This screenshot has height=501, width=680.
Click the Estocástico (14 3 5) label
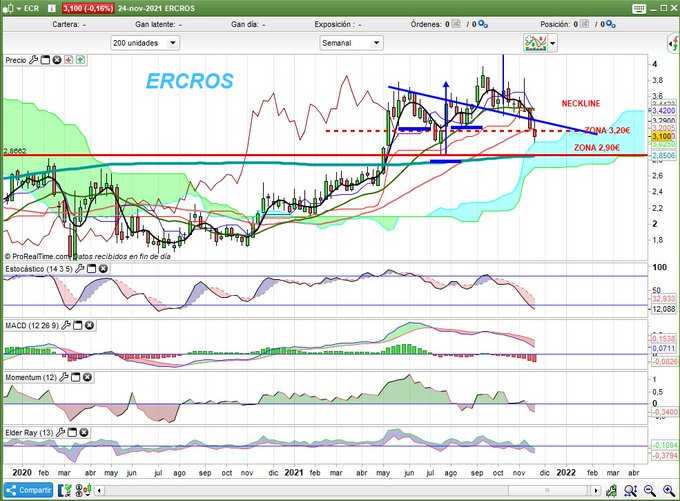coord(39,269)
